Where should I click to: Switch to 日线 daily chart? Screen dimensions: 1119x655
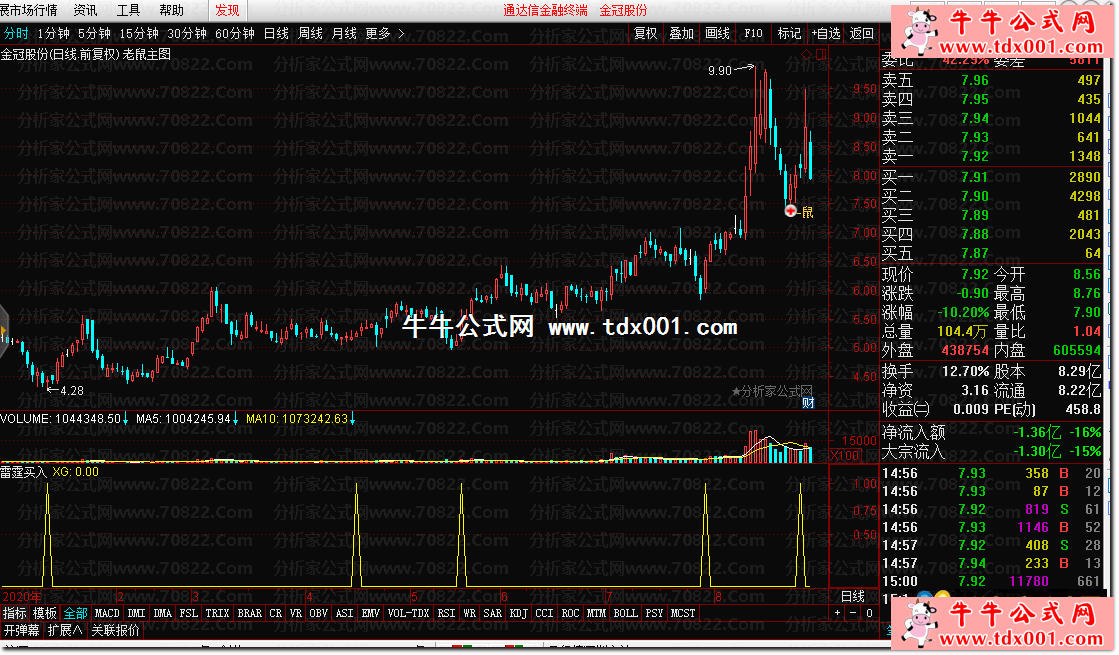276,34
